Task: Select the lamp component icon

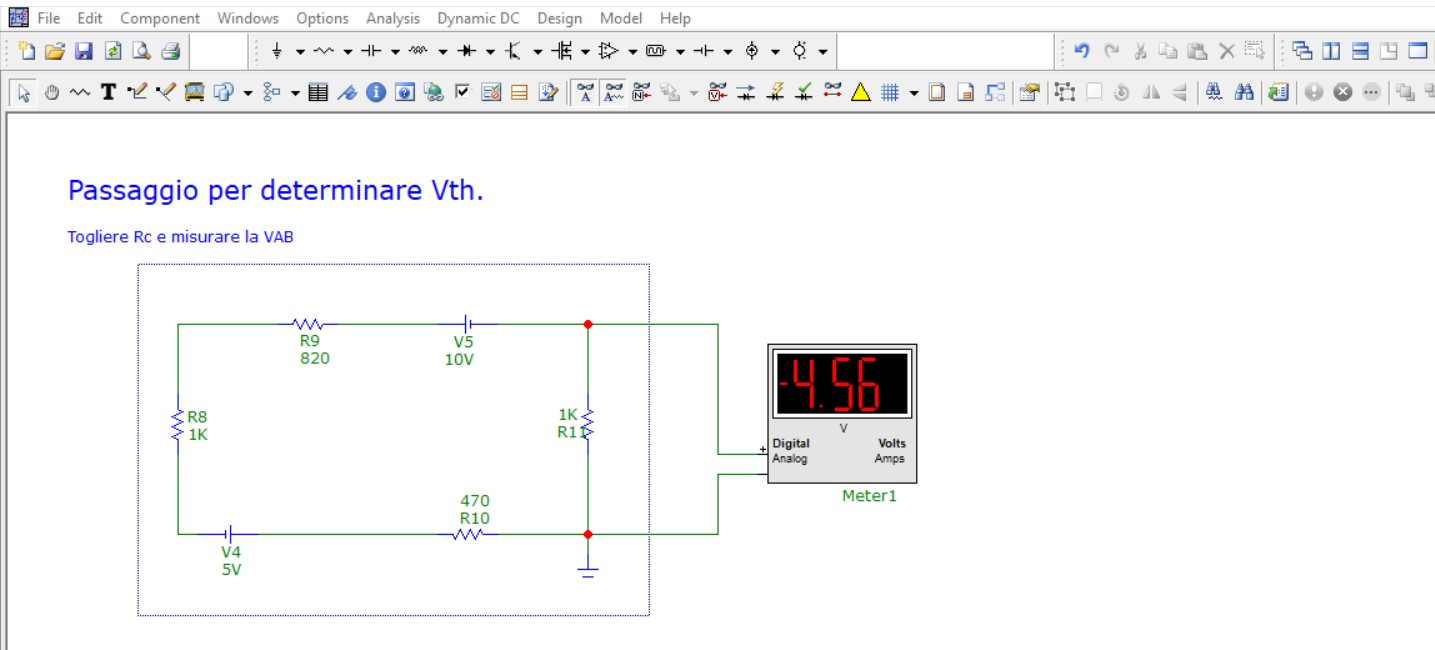Action: pos(799,51)
